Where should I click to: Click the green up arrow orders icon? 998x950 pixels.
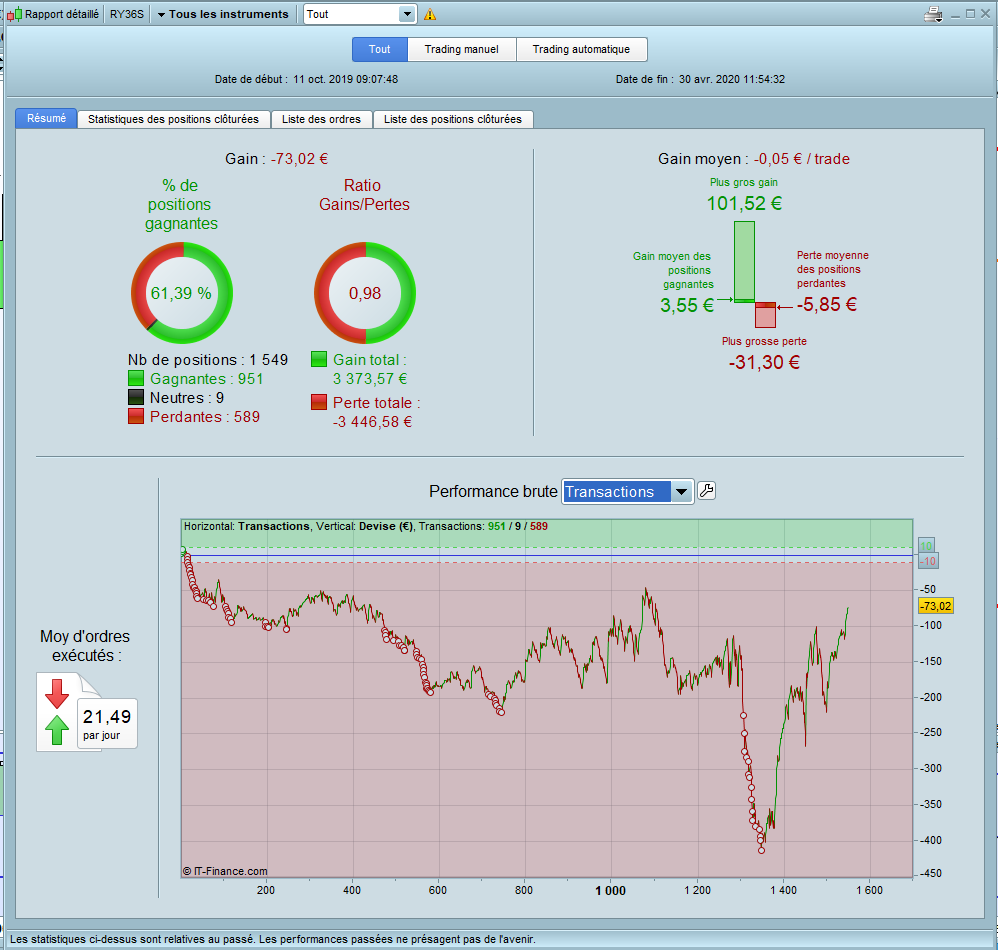pos(57,729)
